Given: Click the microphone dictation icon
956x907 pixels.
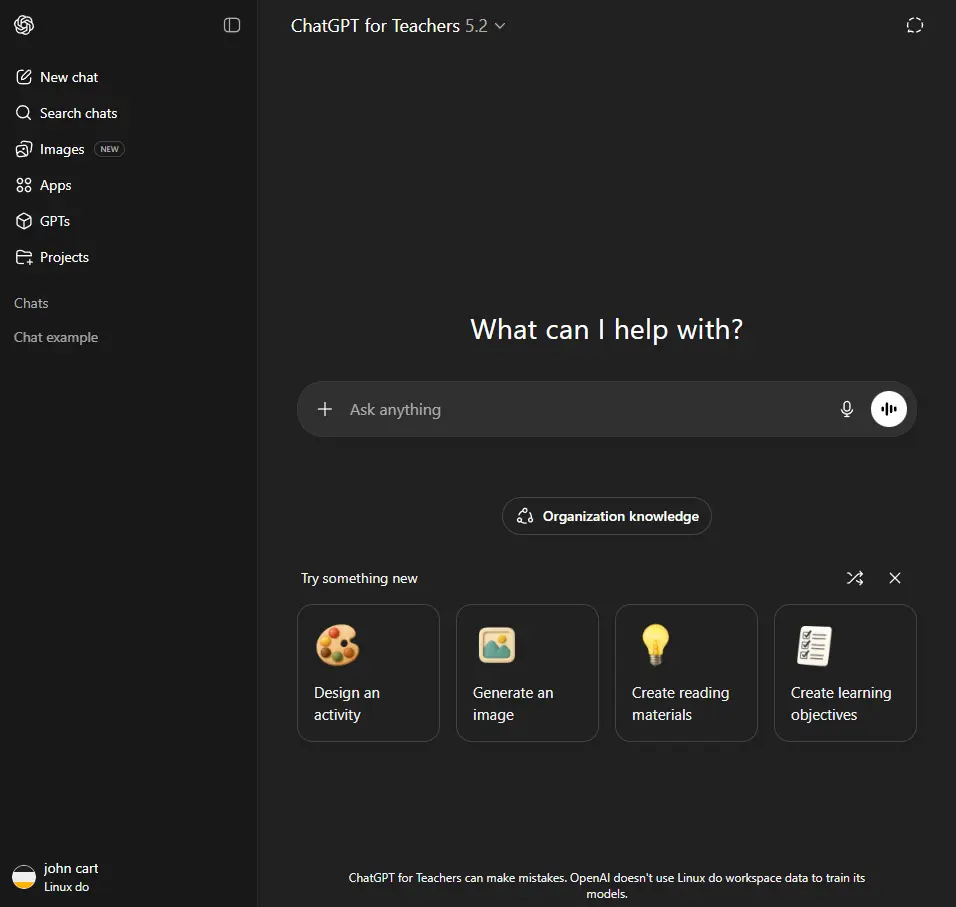Looking at the screenshot, I should click(x=847, y=409).
